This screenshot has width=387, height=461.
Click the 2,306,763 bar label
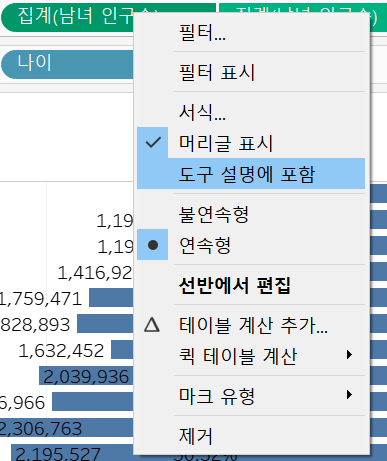tap(41, 428)
